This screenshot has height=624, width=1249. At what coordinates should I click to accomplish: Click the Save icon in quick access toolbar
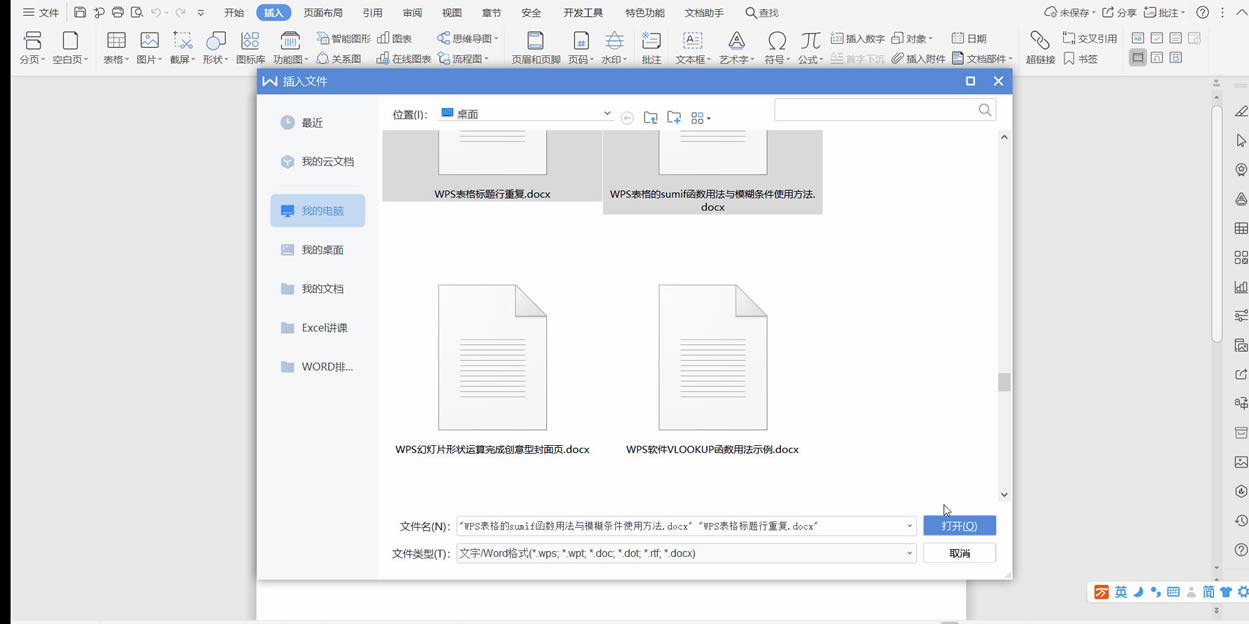(x=80, y=13)
